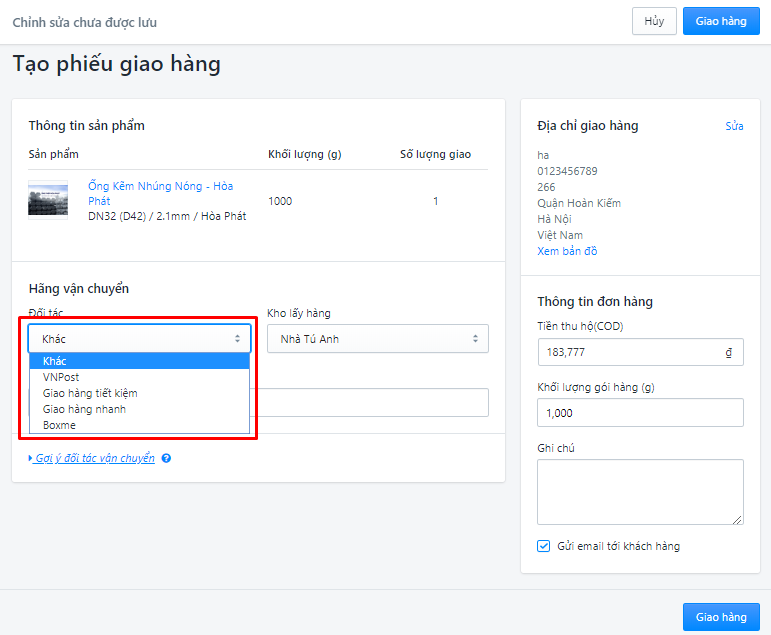Viewport: 771px width, 635px height.
Task: Click the bottom Giao hàng button
Action: pos(721,617)
